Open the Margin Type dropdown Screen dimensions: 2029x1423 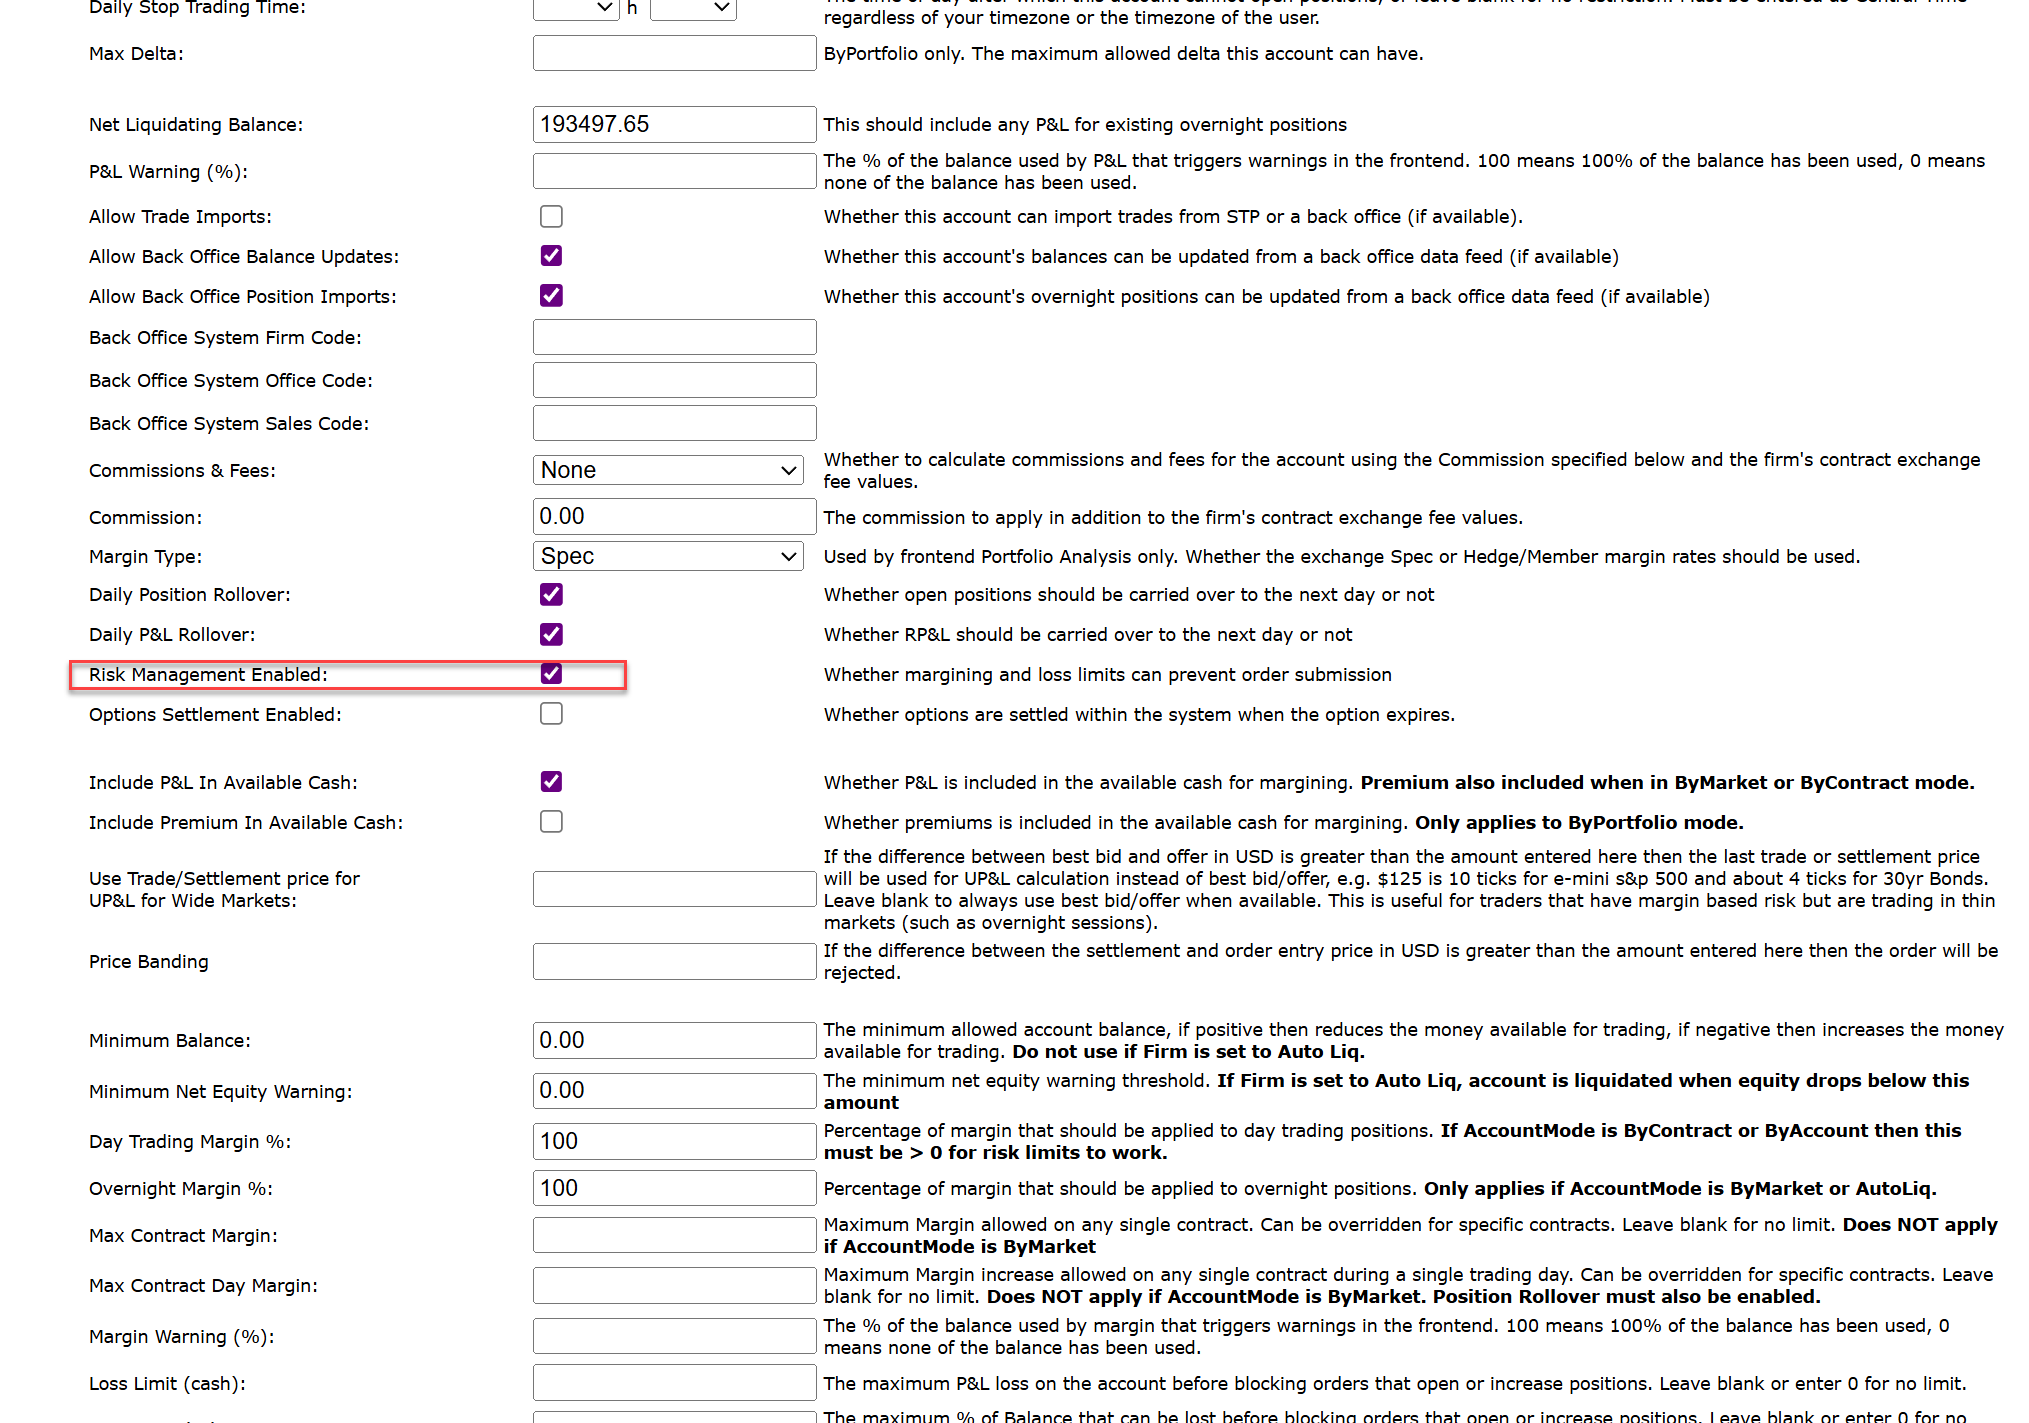coord(667,556)
